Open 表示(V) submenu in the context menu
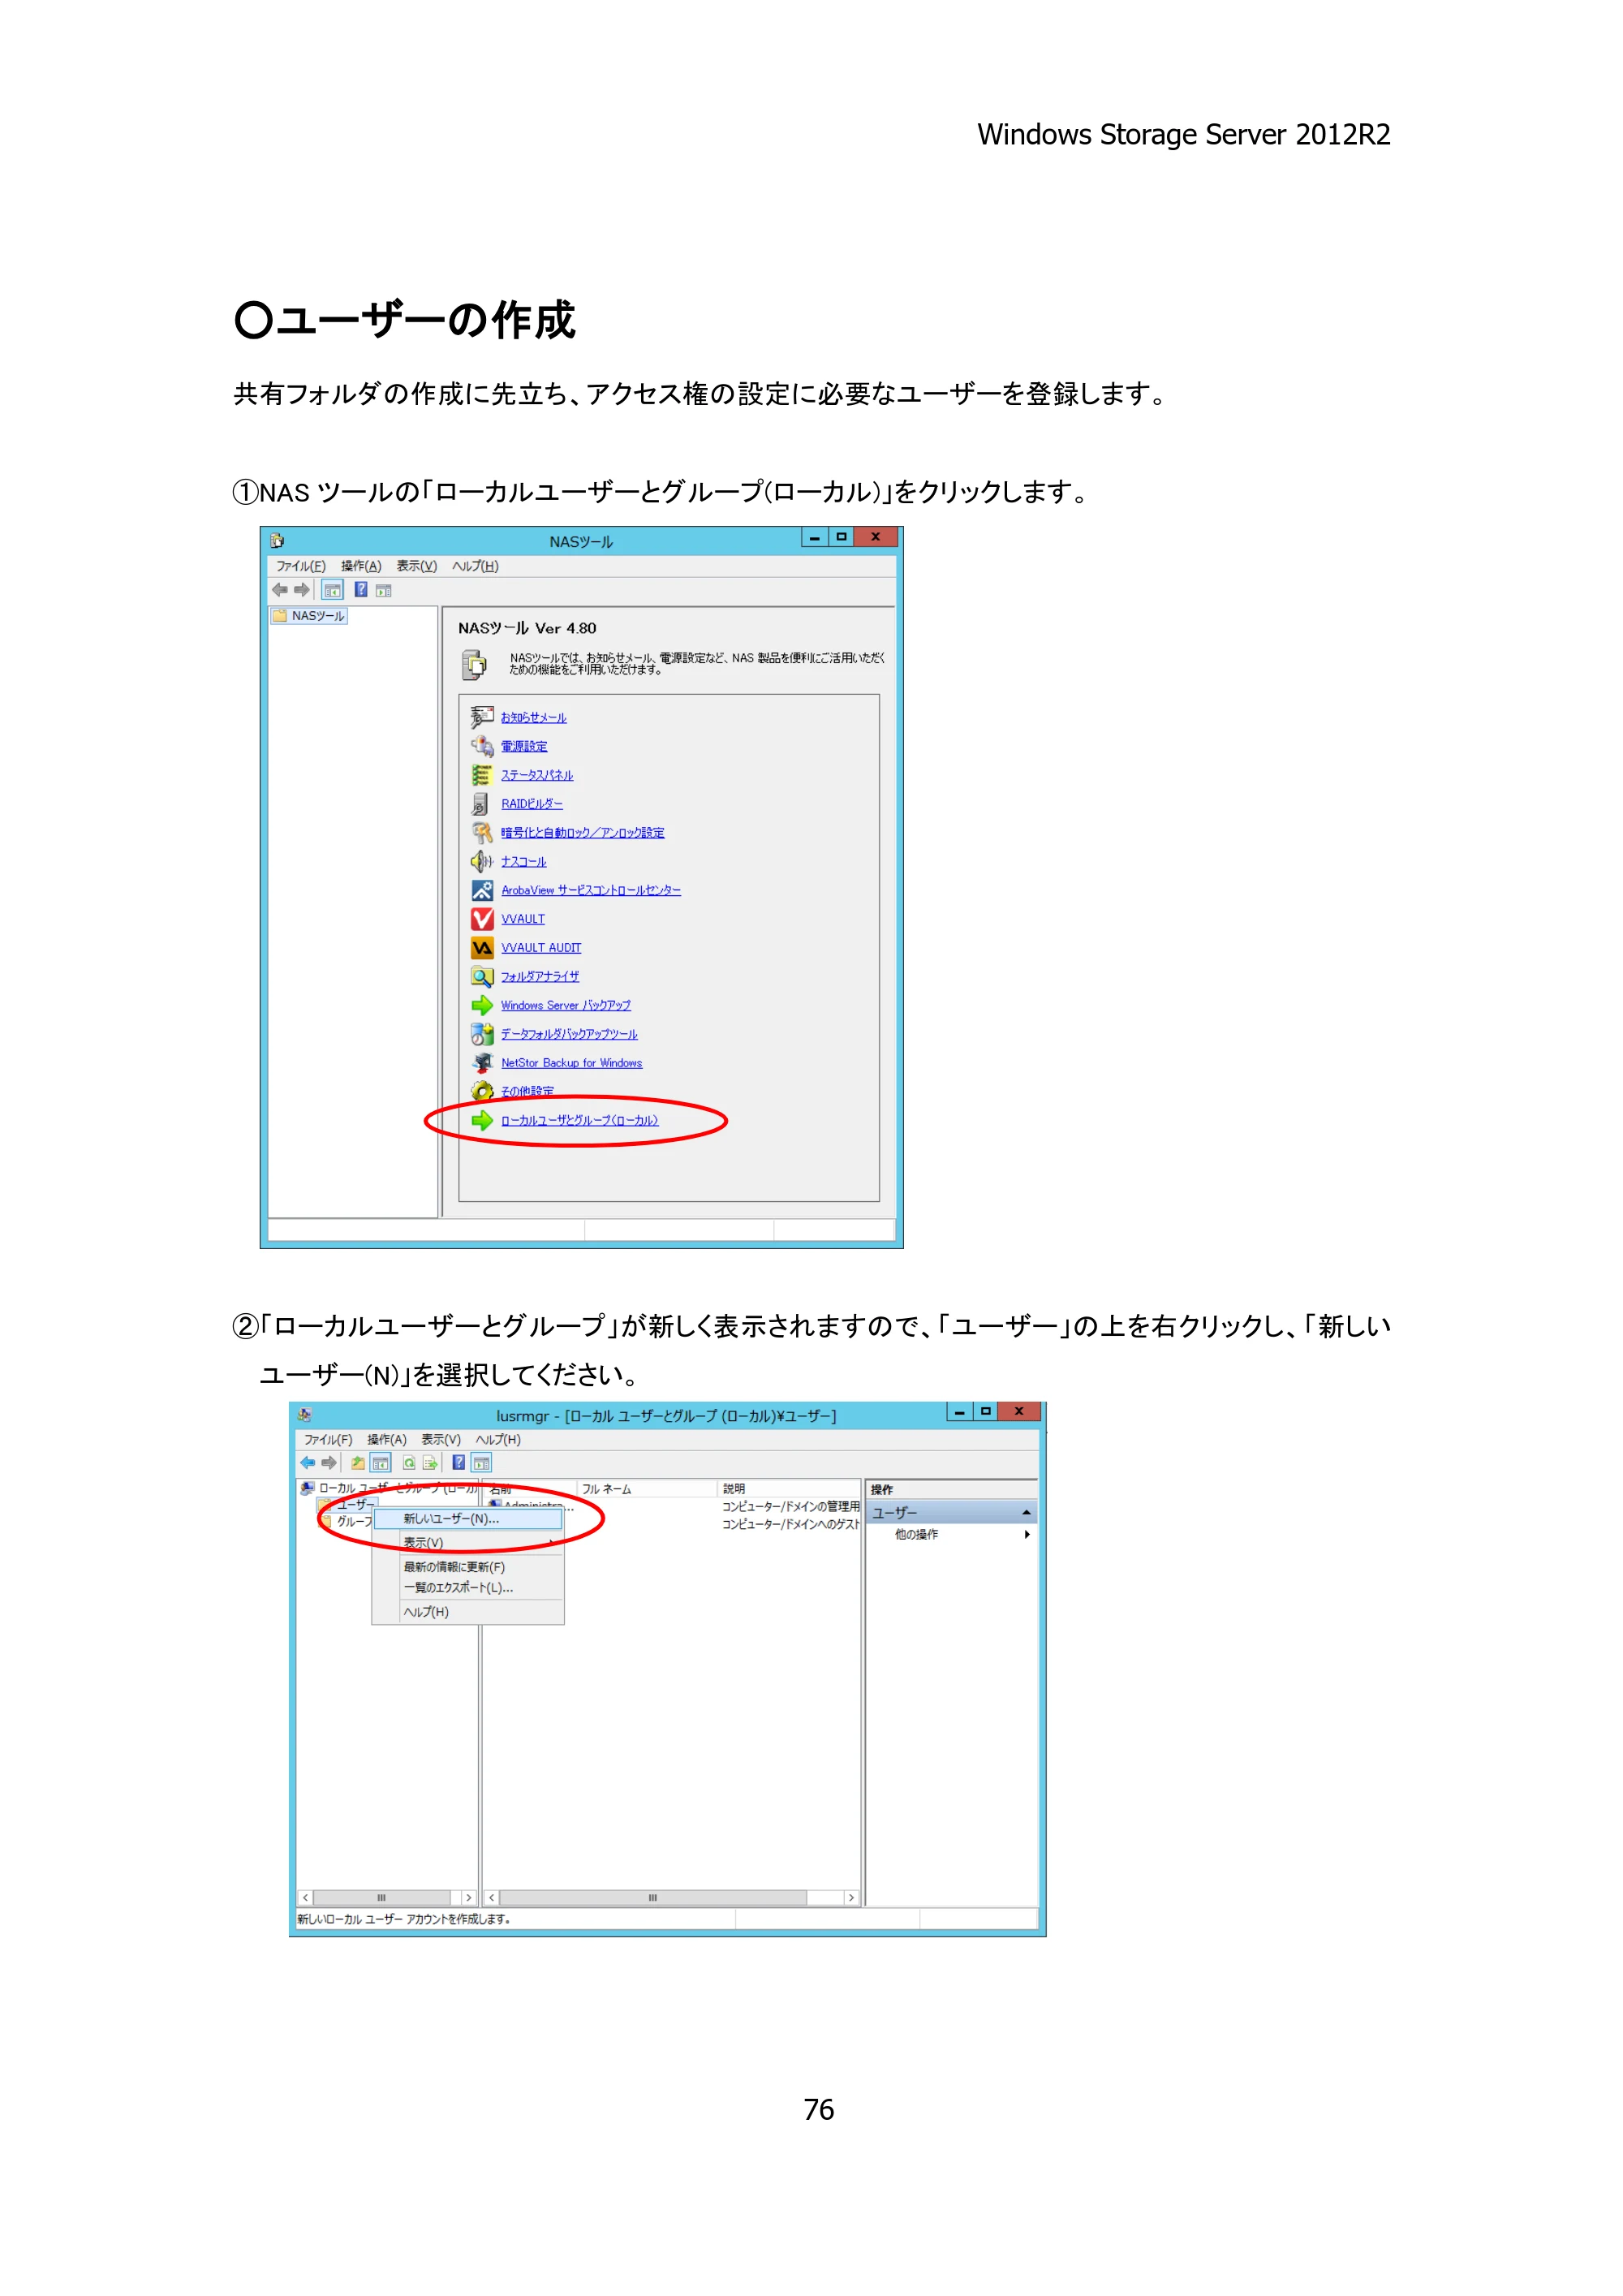 [467, 1542]
